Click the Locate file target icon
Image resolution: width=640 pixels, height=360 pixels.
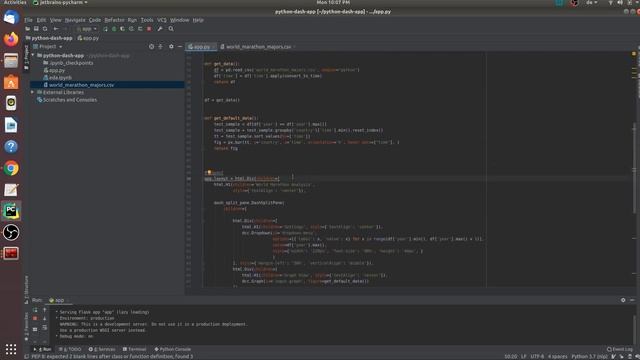point(151,47)
